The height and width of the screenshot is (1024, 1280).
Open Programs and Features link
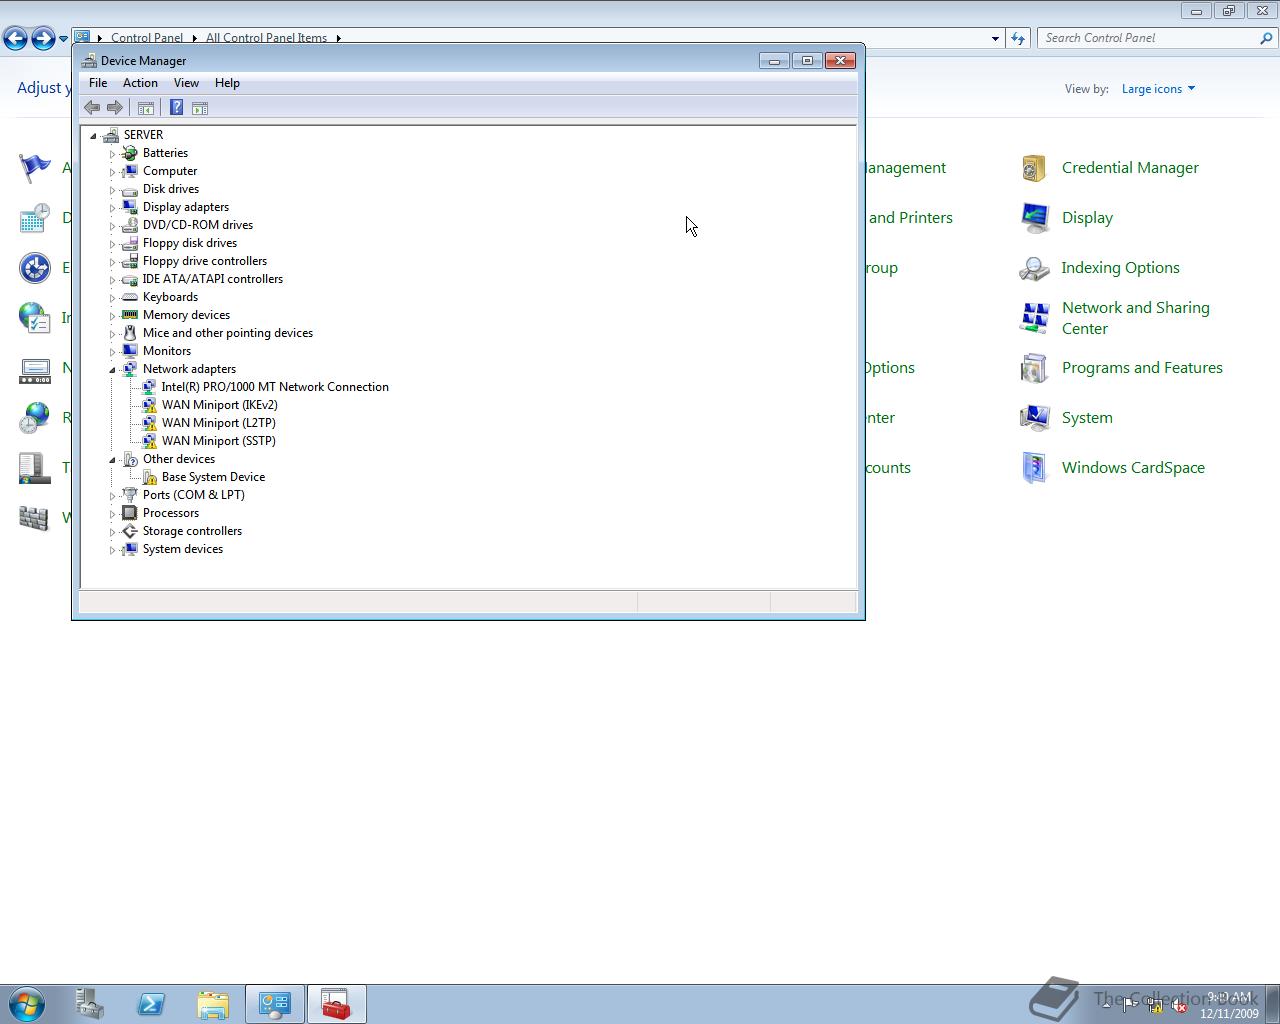pos(1142,368)
